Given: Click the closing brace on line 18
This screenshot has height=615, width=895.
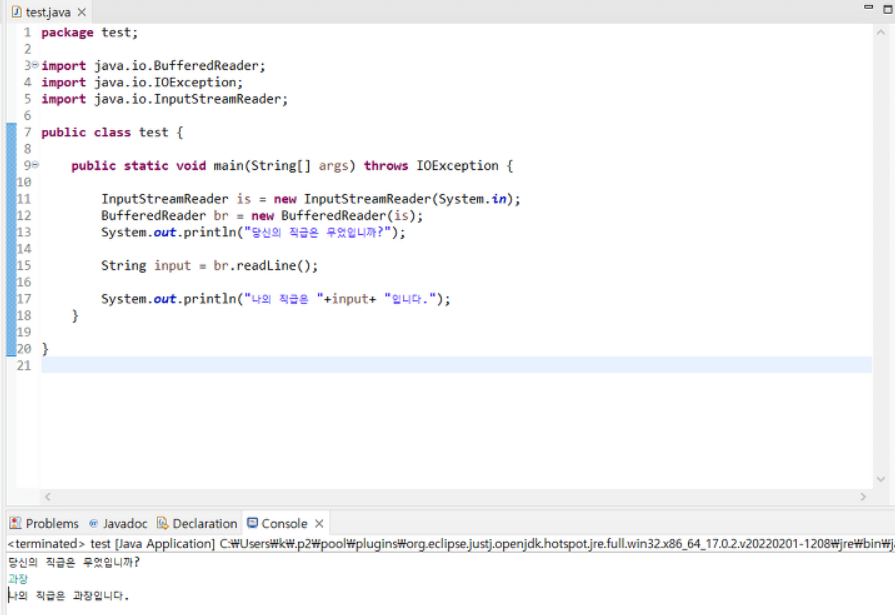Looking at the screenshot, I should 75,315.
